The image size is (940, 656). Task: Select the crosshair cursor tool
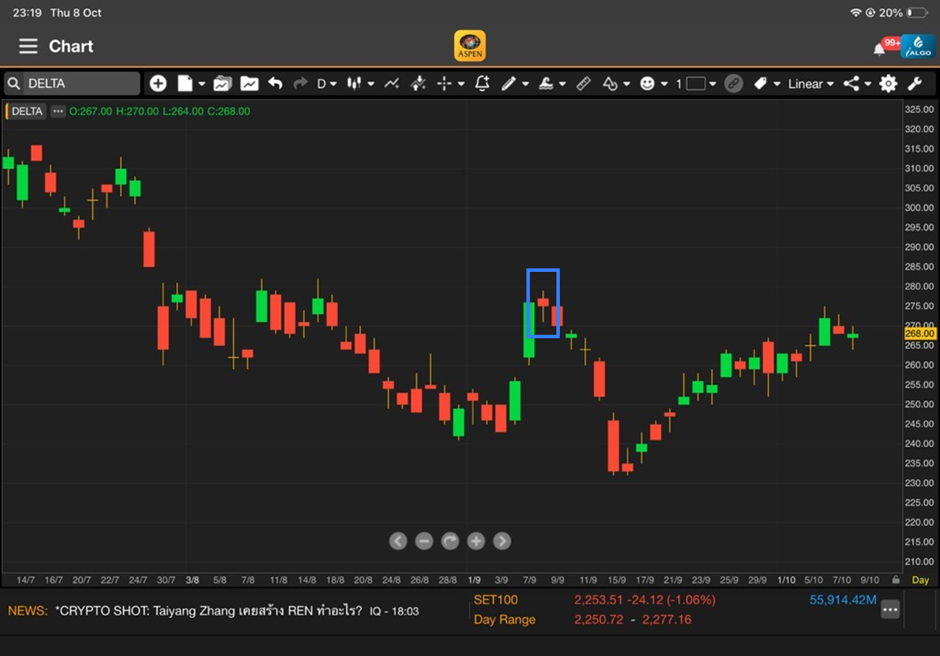444,83
